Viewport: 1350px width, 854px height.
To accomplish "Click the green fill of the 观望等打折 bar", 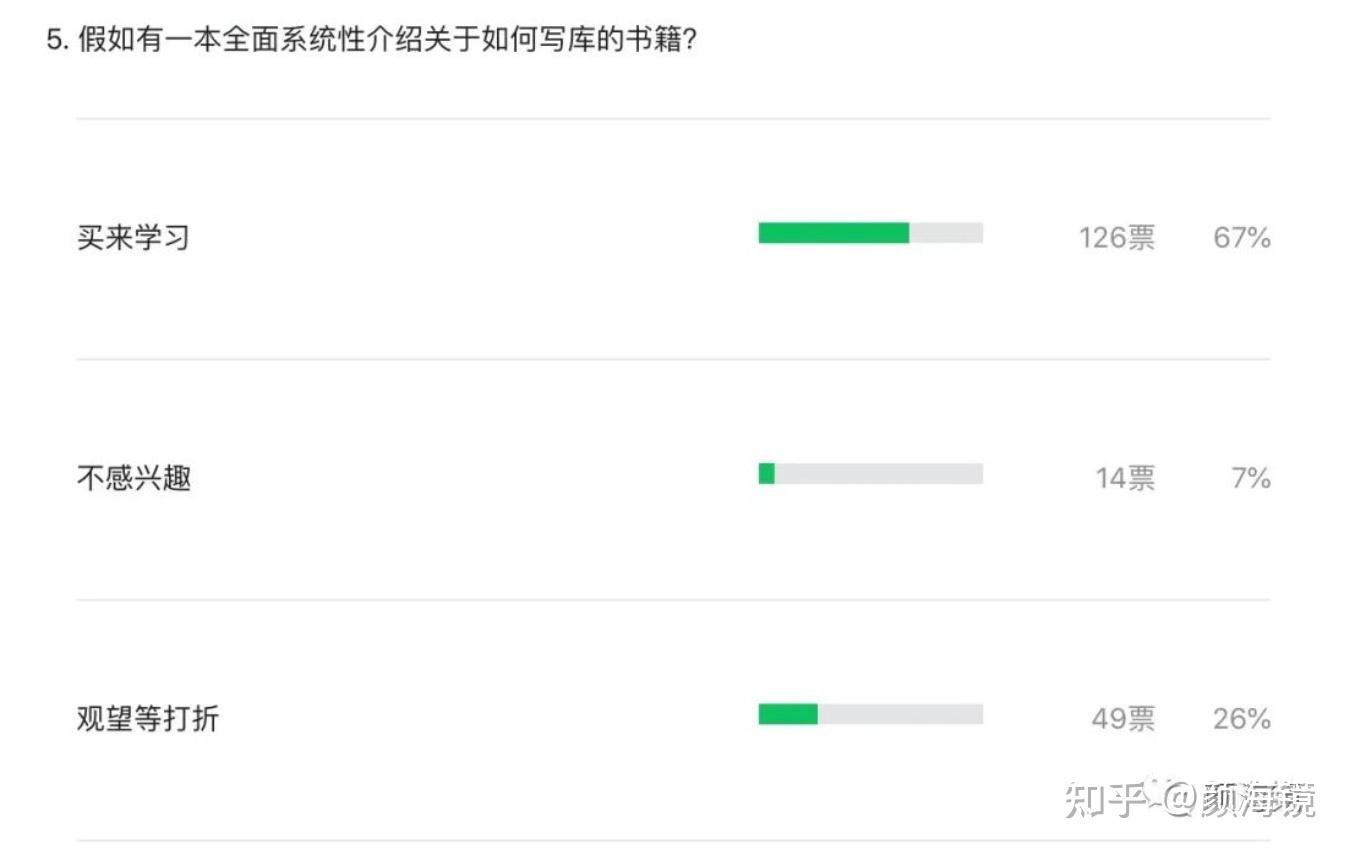I will point(788,714).
